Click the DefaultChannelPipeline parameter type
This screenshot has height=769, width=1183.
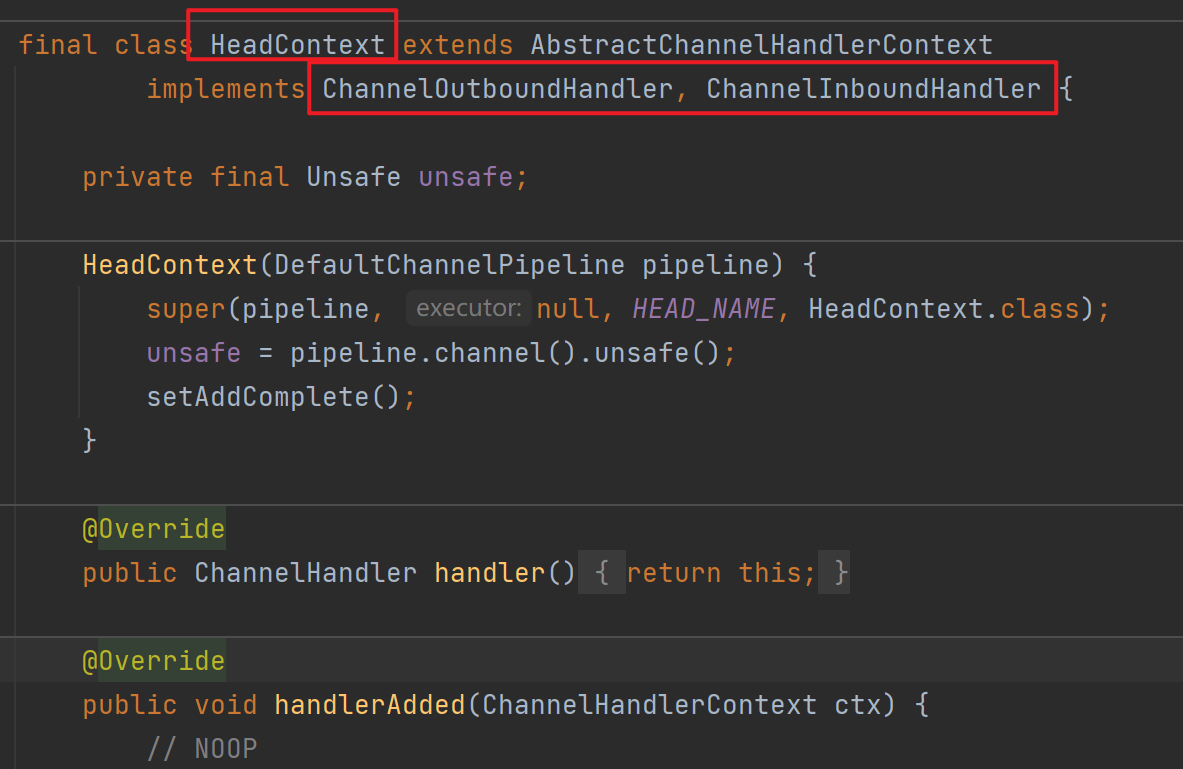click(x=449, y=265)
